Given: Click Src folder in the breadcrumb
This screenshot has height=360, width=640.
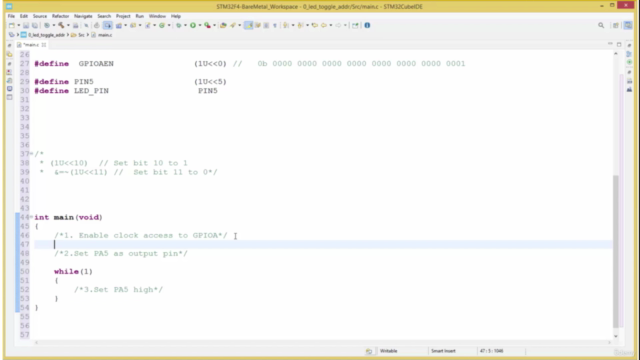Looking at the screenshot, I should [x=81, y=35].
